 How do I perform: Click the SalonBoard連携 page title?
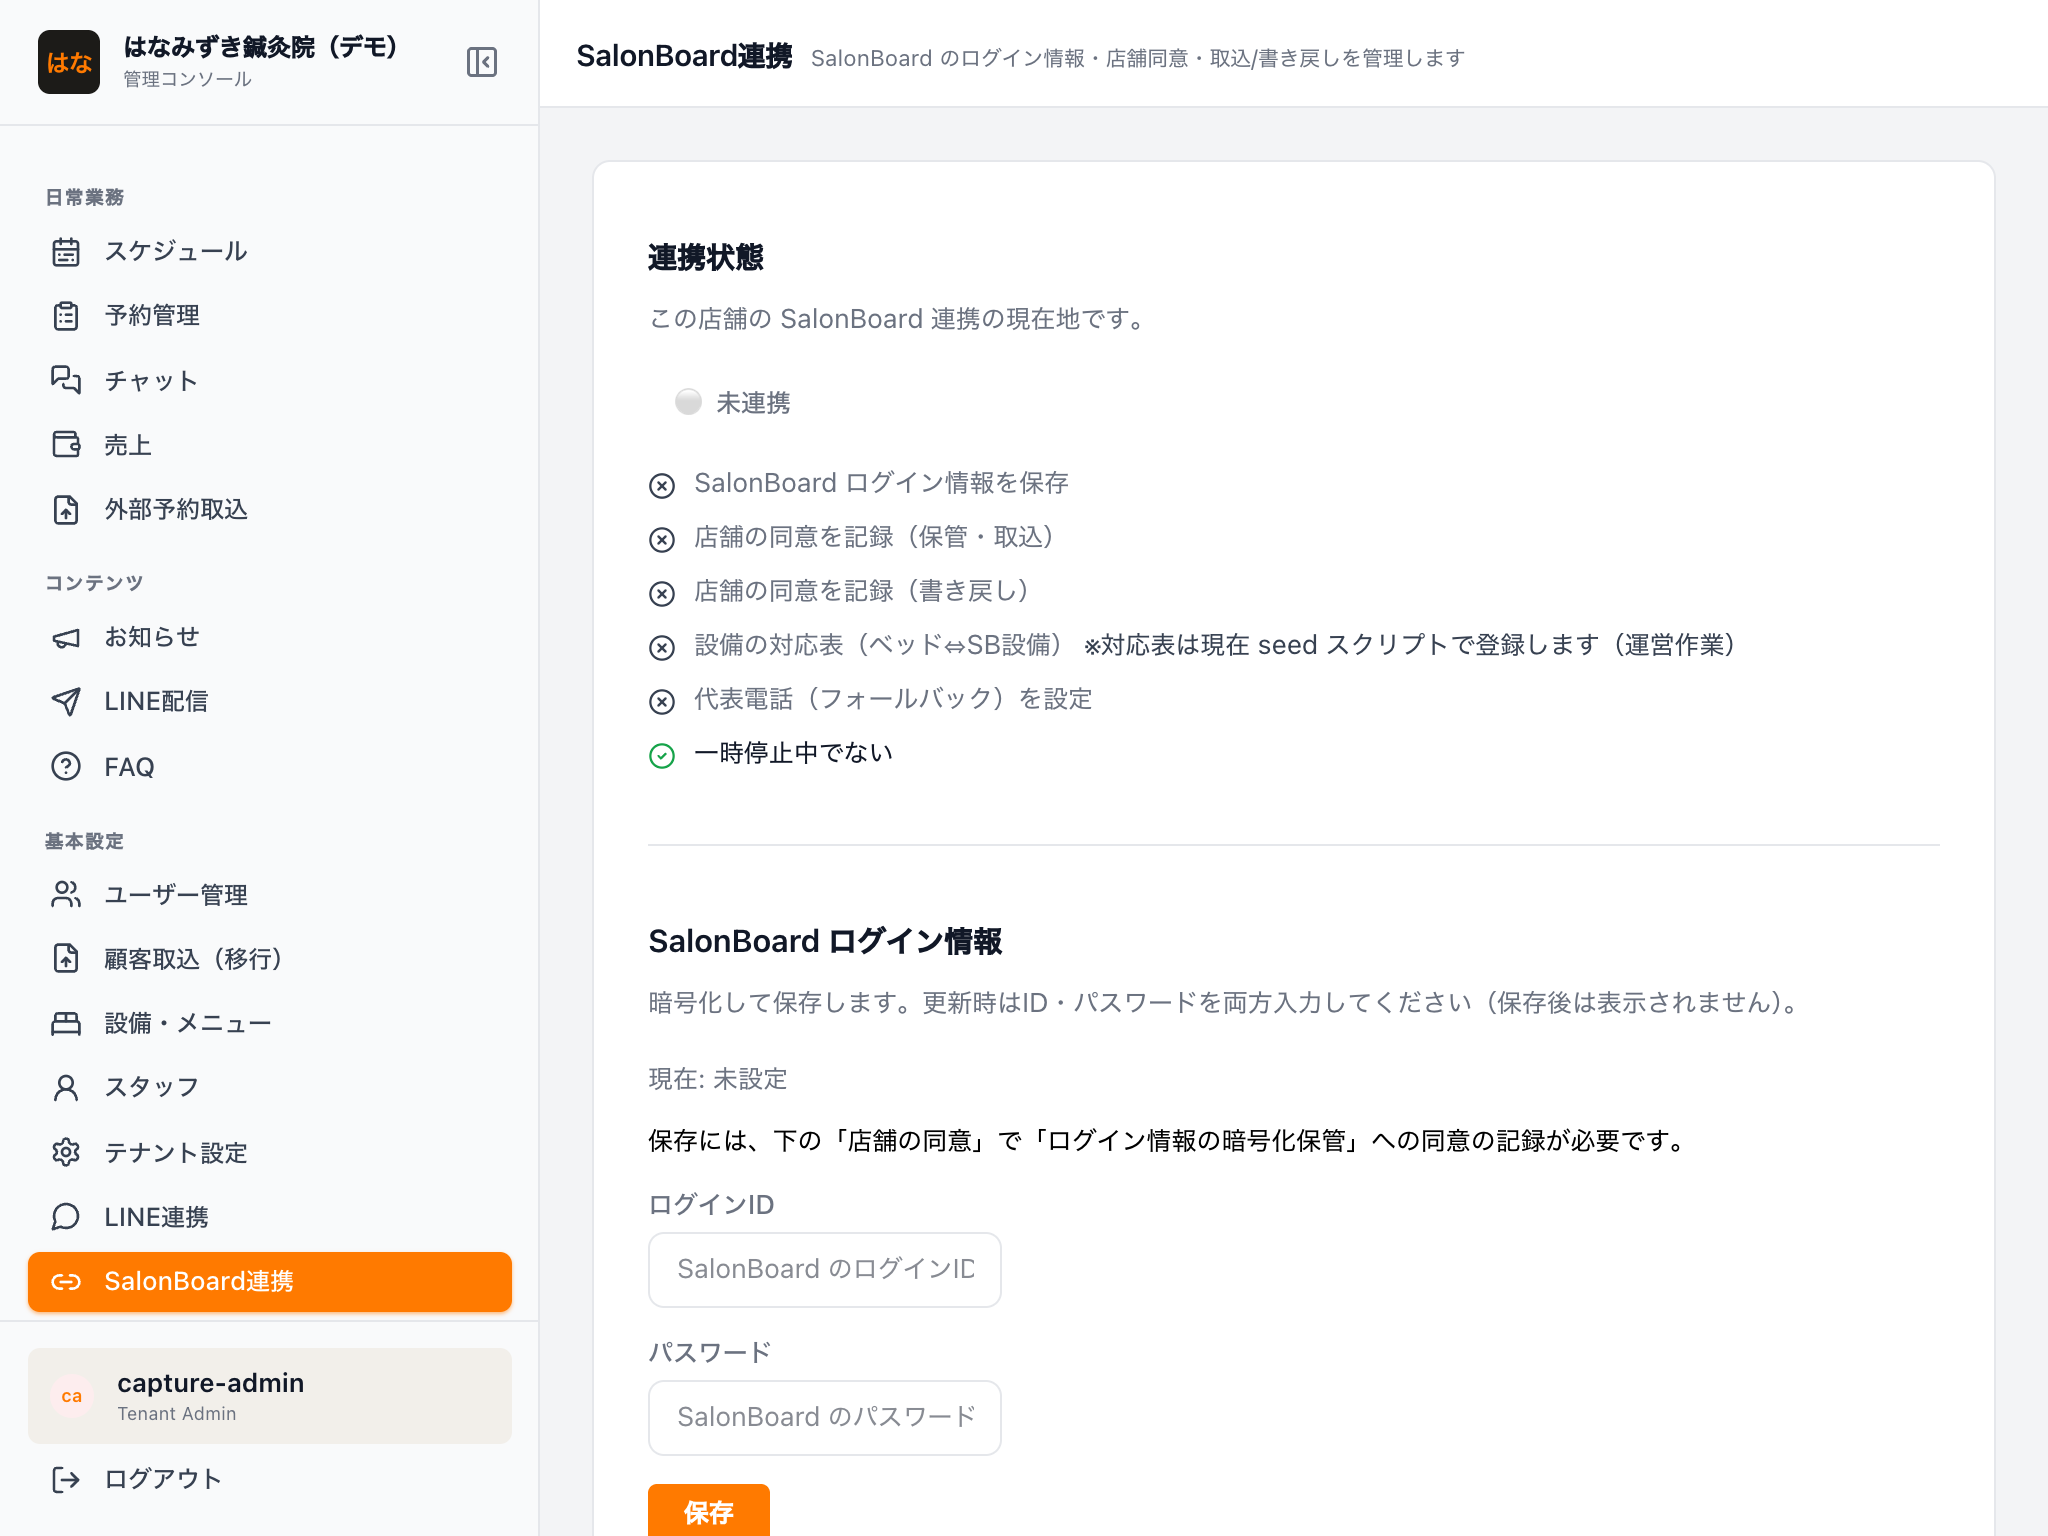coord(684,56)
